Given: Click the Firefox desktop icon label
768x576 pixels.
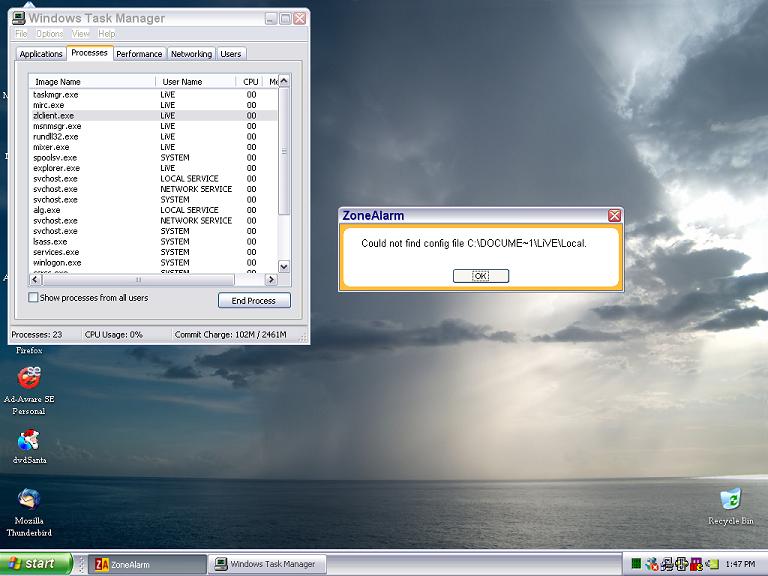Looking at the screenshot, I should point(29,351).
